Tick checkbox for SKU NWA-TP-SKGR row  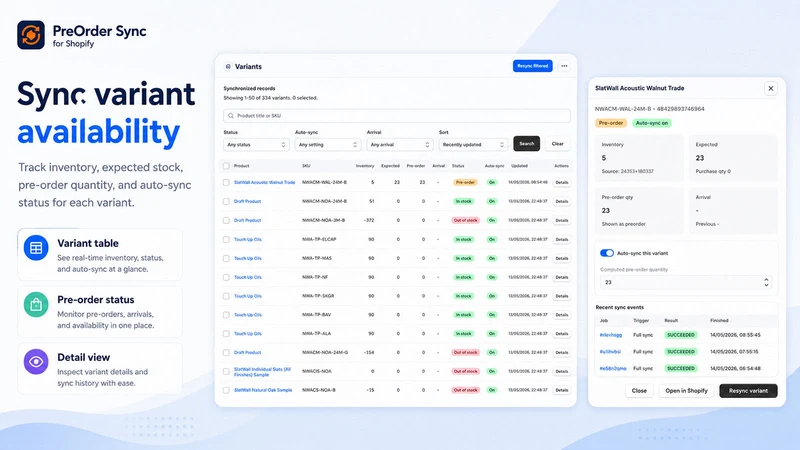coord(226,296)
